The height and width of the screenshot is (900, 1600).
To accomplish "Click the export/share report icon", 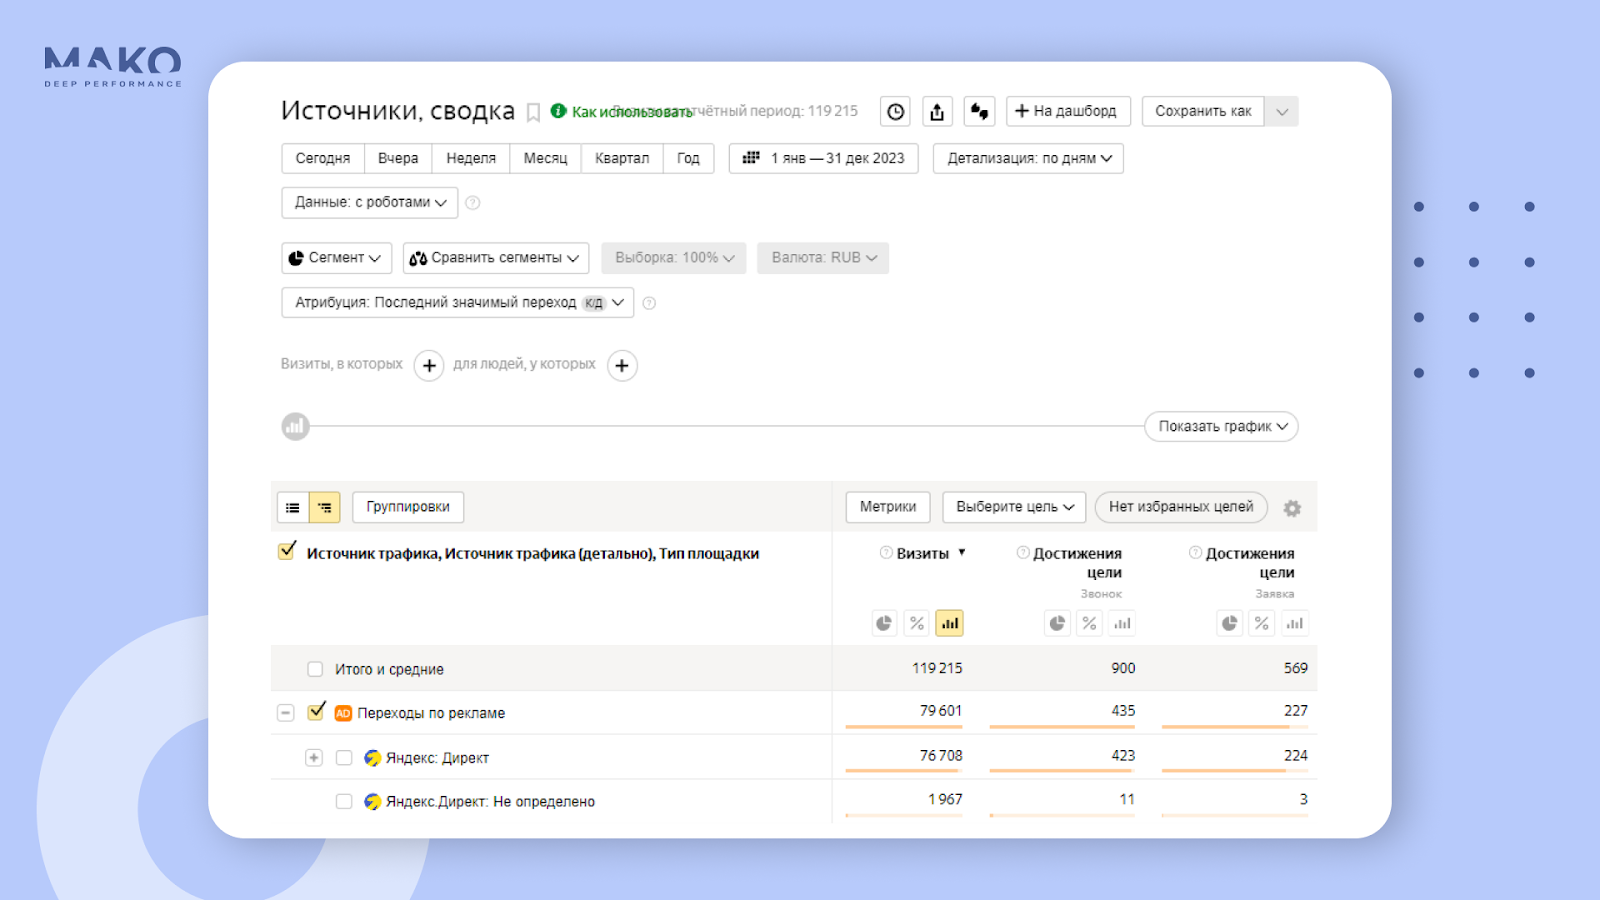I will tap(937, 112).
